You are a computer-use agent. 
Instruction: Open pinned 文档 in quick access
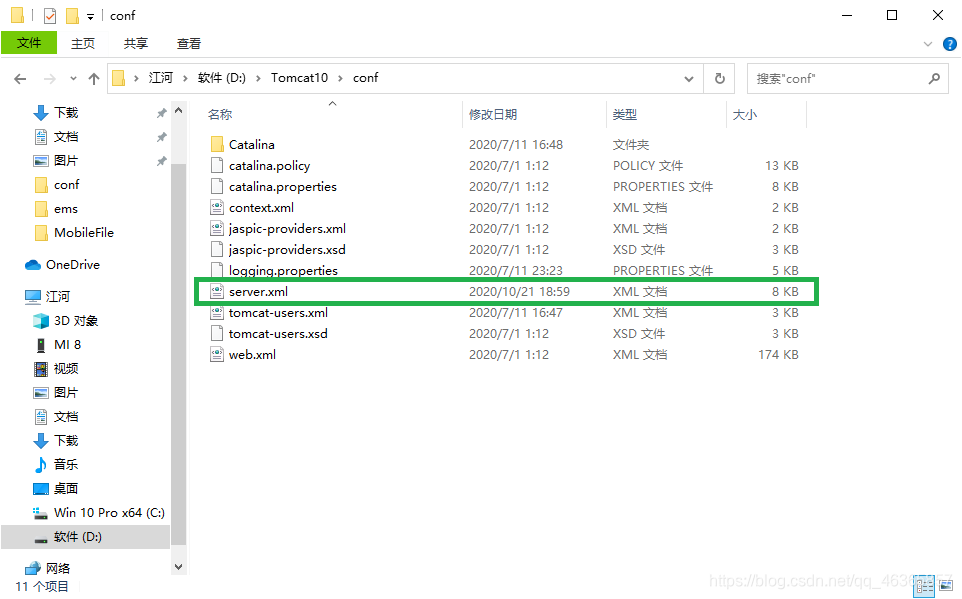pos(66,137)
